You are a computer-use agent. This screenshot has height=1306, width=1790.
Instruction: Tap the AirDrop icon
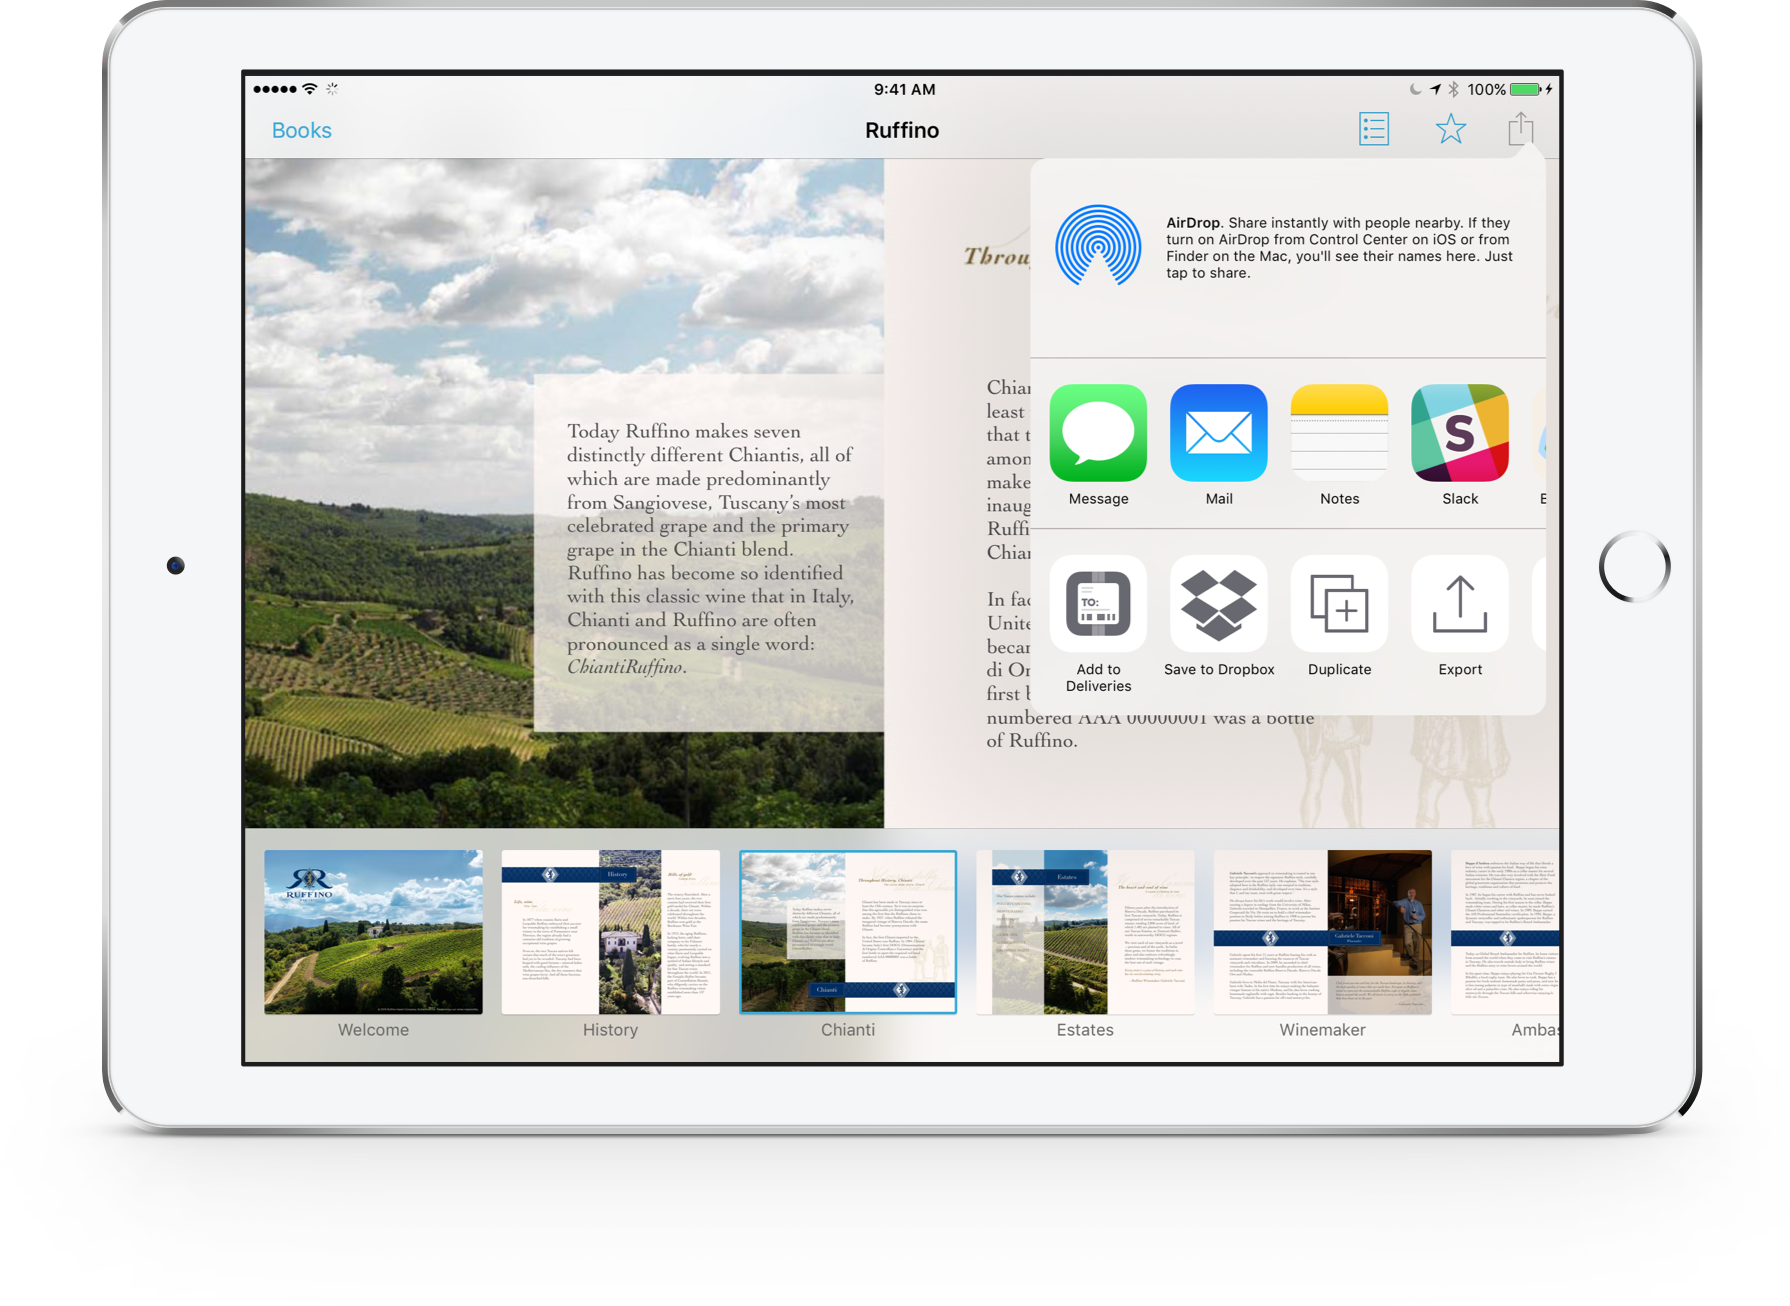tap(1098, 246)
